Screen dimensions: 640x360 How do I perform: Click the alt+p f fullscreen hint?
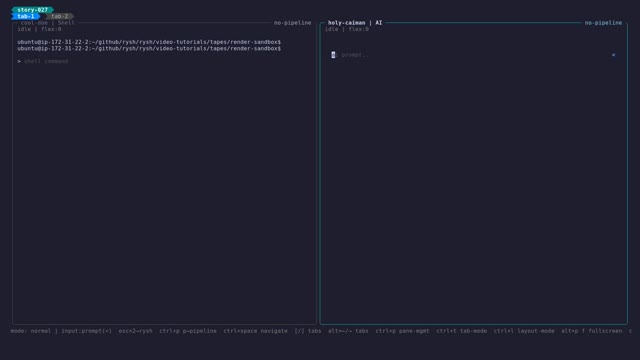pos(591,331)
